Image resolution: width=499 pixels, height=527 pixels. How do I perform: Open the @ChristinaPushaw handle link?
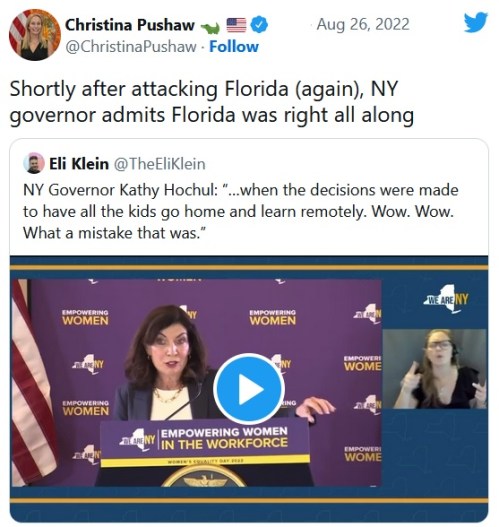131,47
